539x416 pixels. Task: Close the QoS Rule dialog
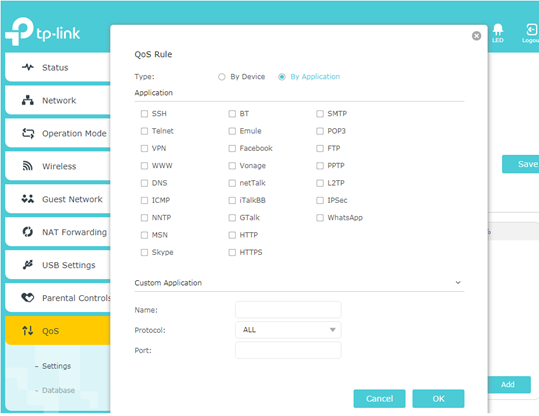coord(476,36)
